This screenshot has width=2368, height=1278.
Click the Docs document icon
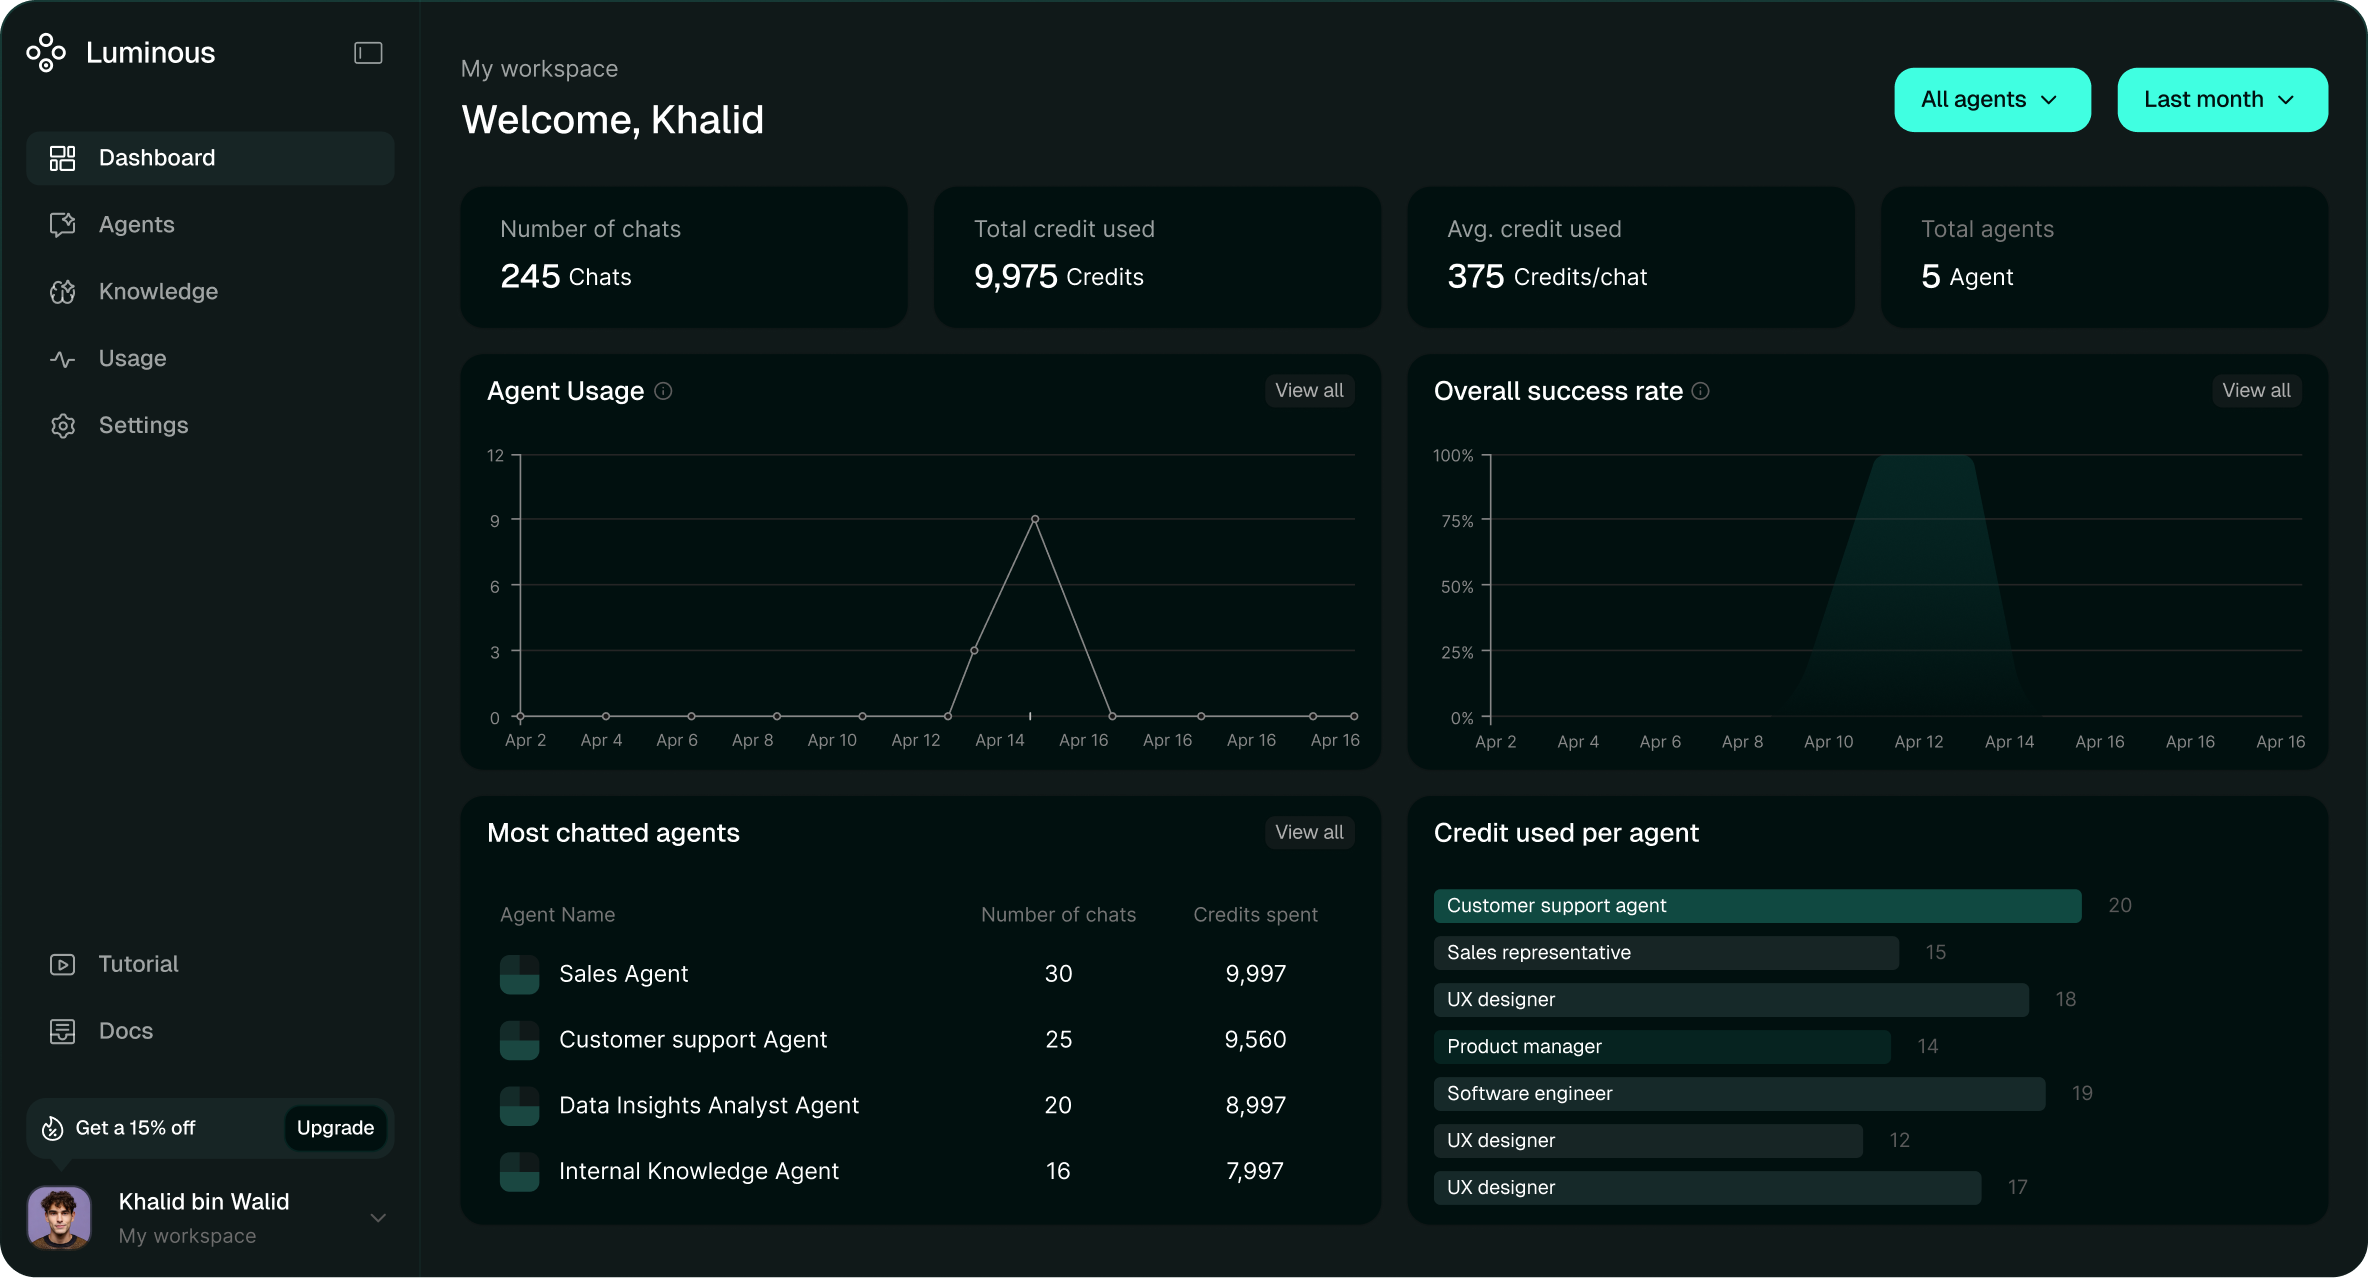pyautogui.click(x=62, y=1031)
